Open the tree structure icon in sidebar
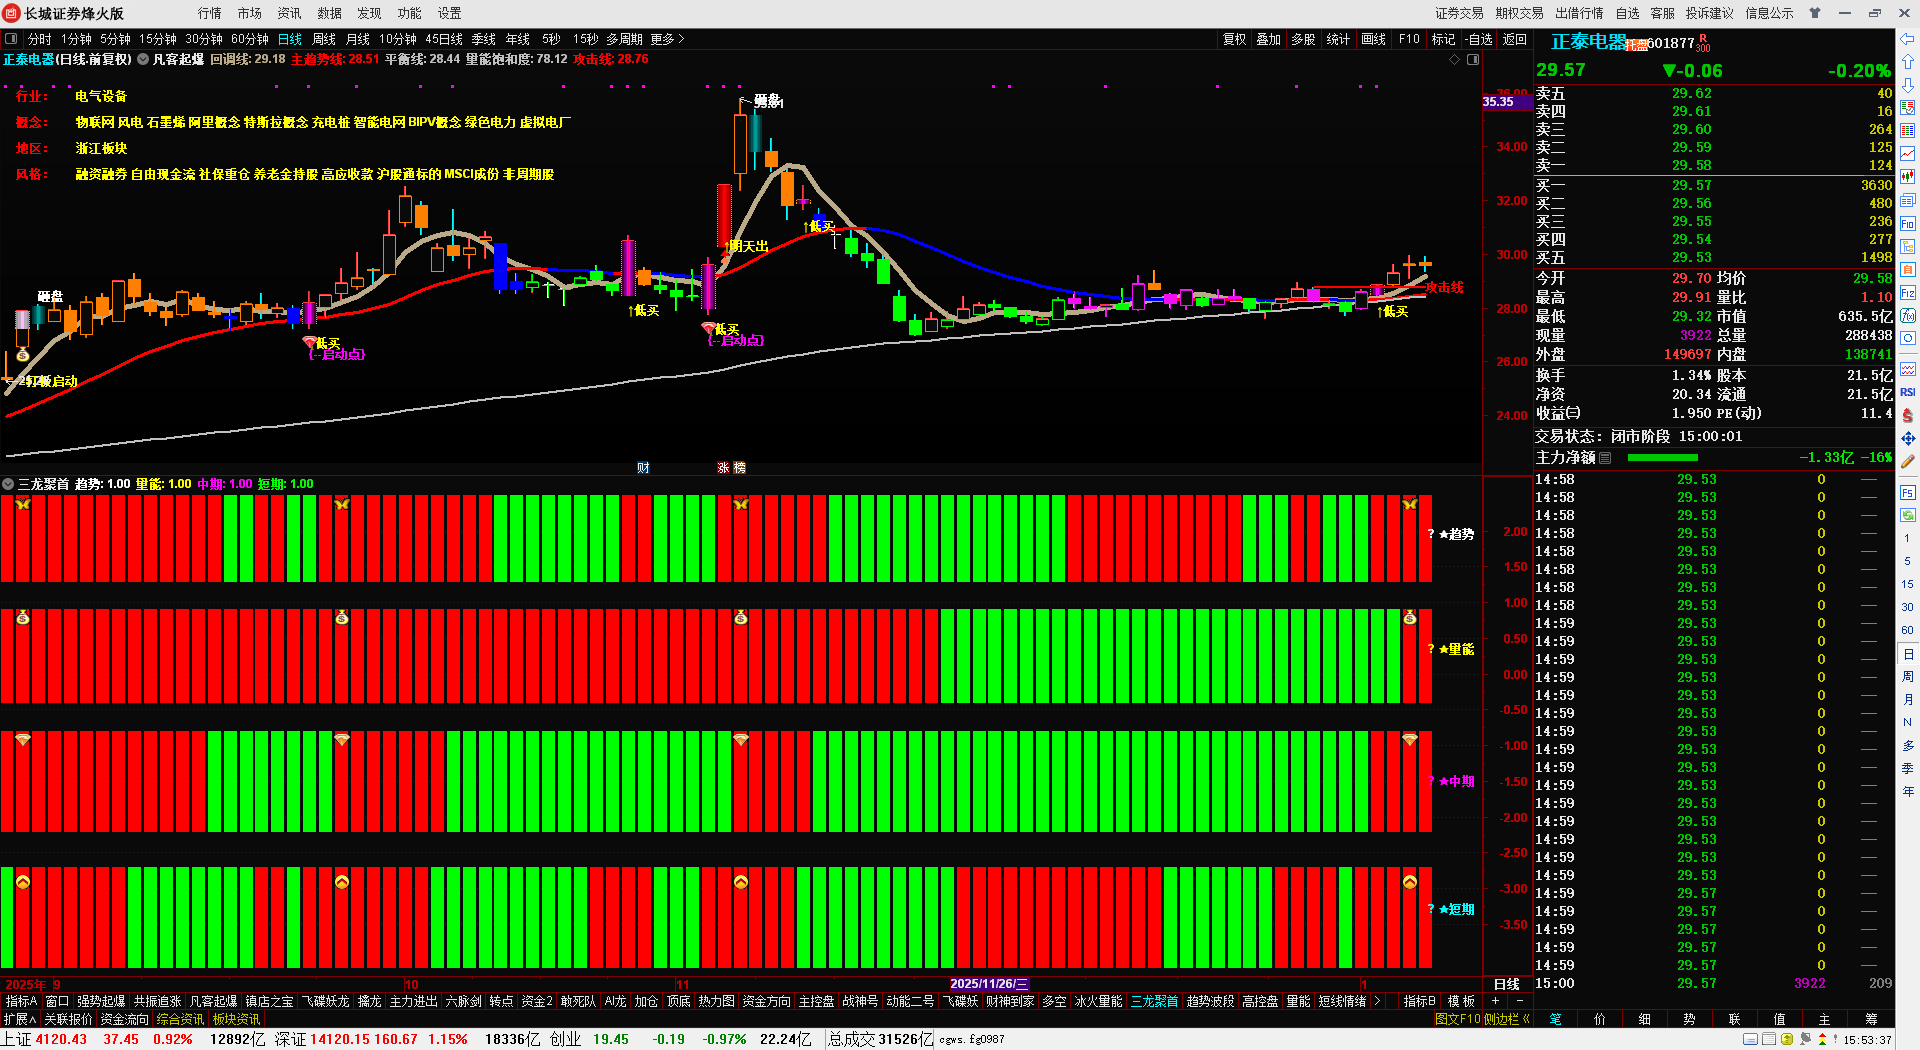 [1908, 246]
